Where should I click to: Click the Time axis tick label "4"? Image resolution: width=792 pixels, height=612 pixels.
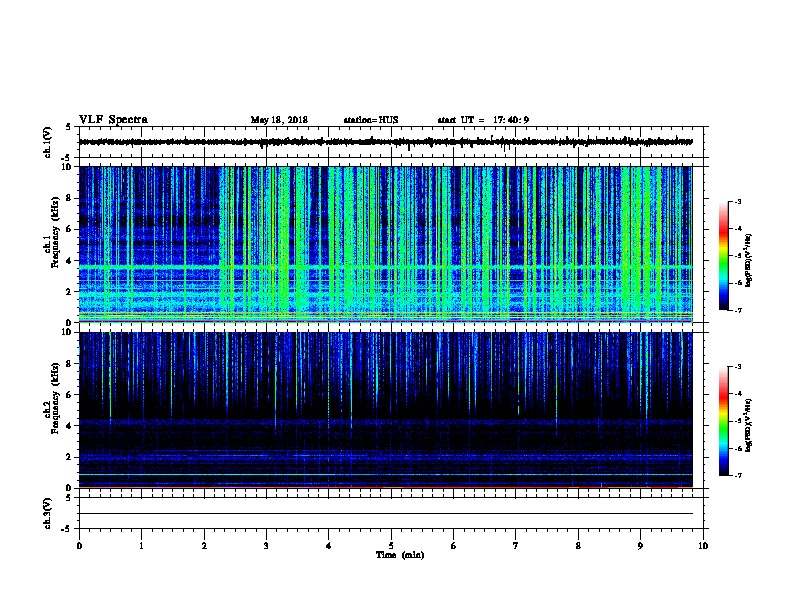coord(329,546)
